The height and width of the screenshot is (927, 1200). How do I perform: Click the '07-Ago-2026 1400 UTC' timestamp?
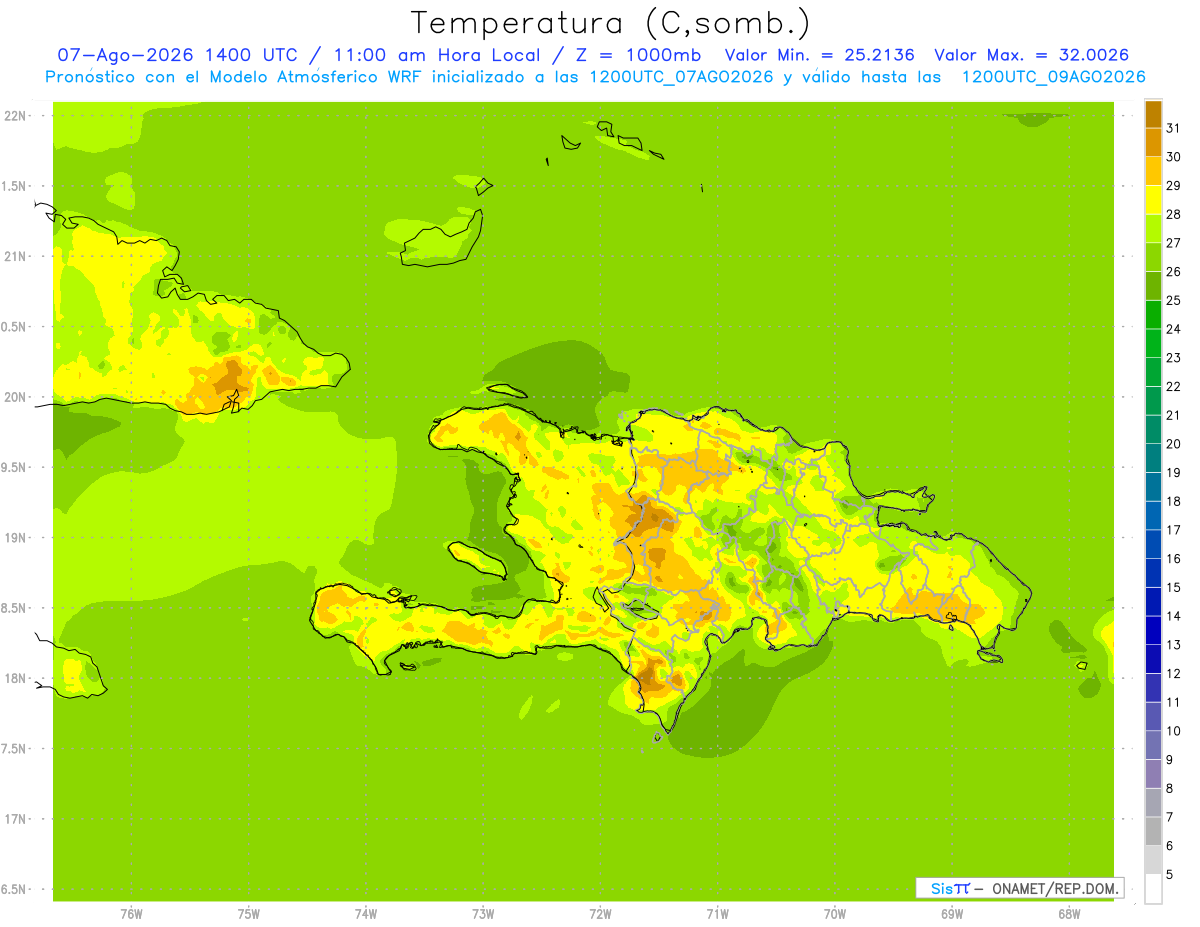point(178,55)
